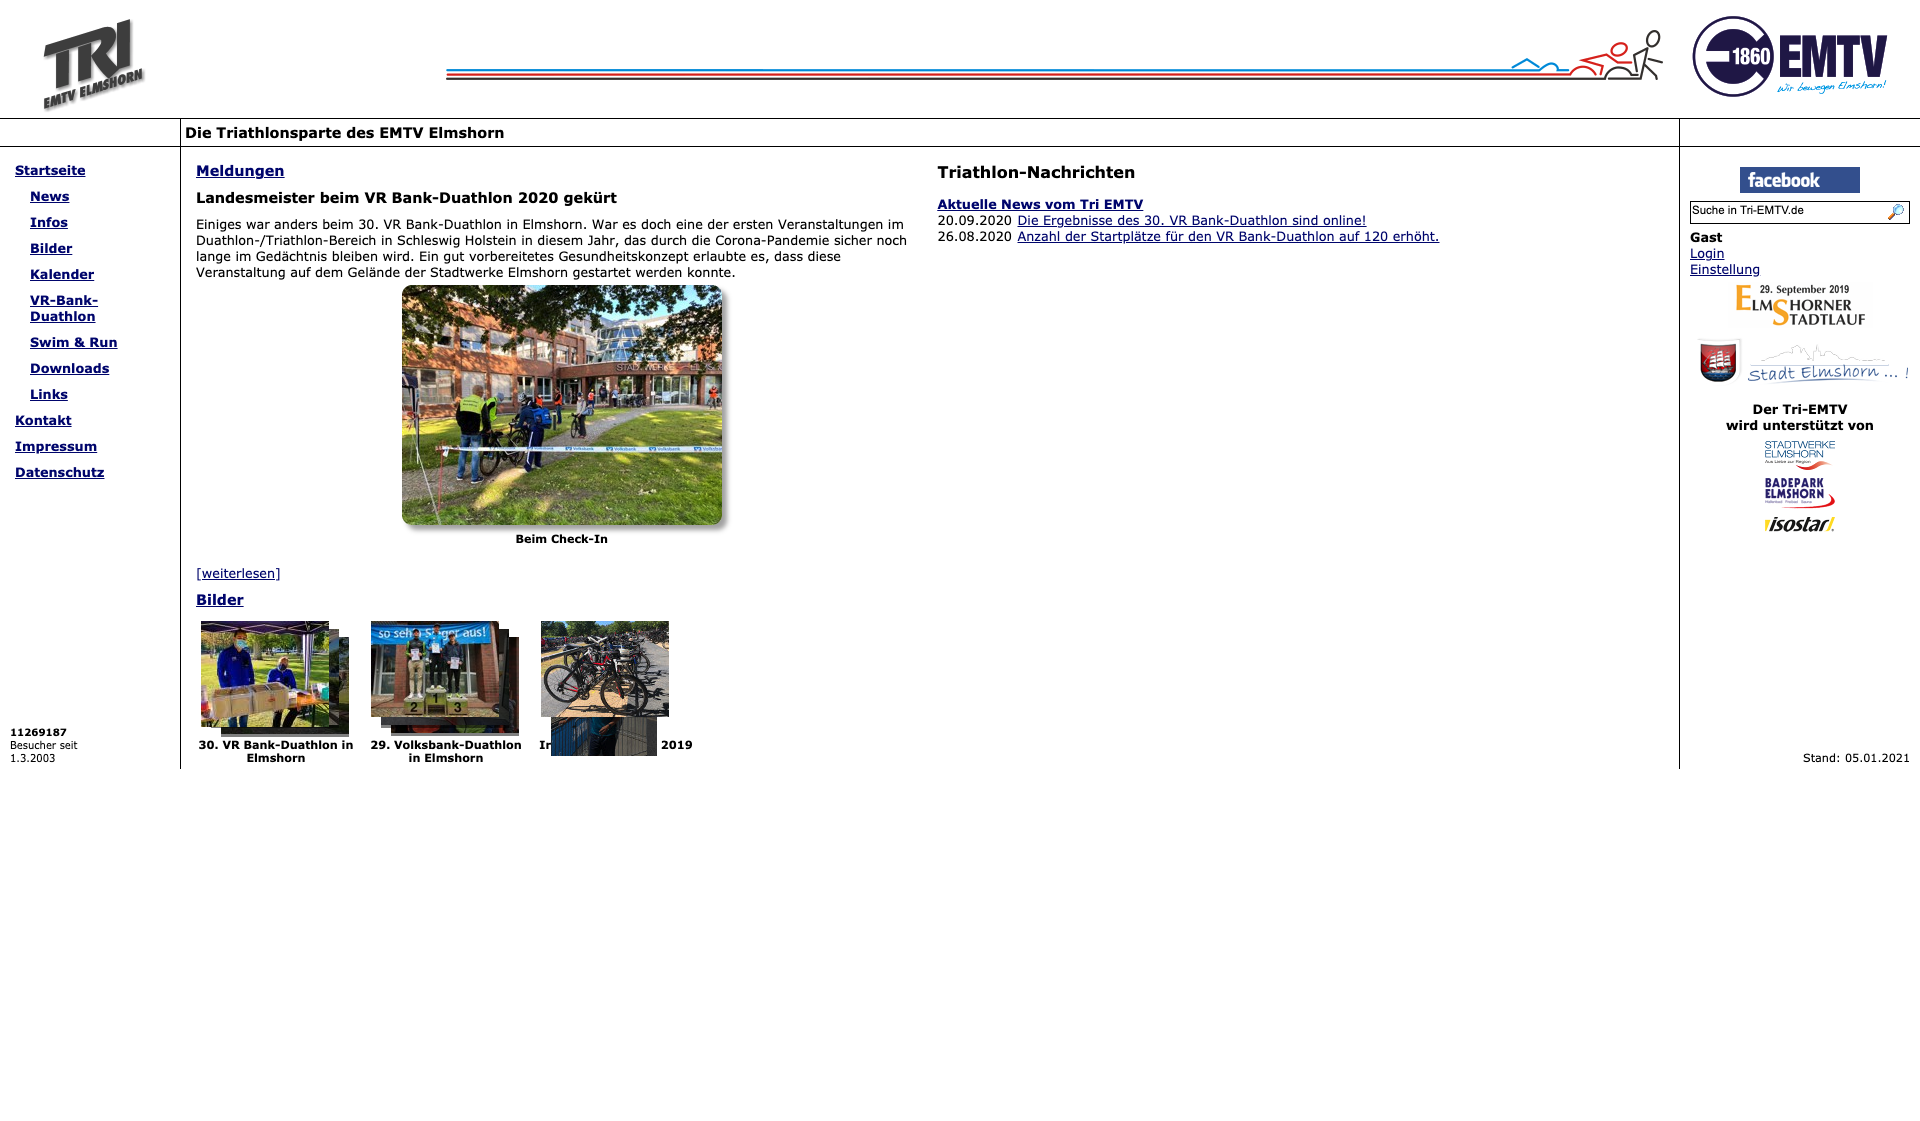This screenshot has width=1920, height=1121.
Task: Click the weiterlesen link
Action: pos(238,573)
